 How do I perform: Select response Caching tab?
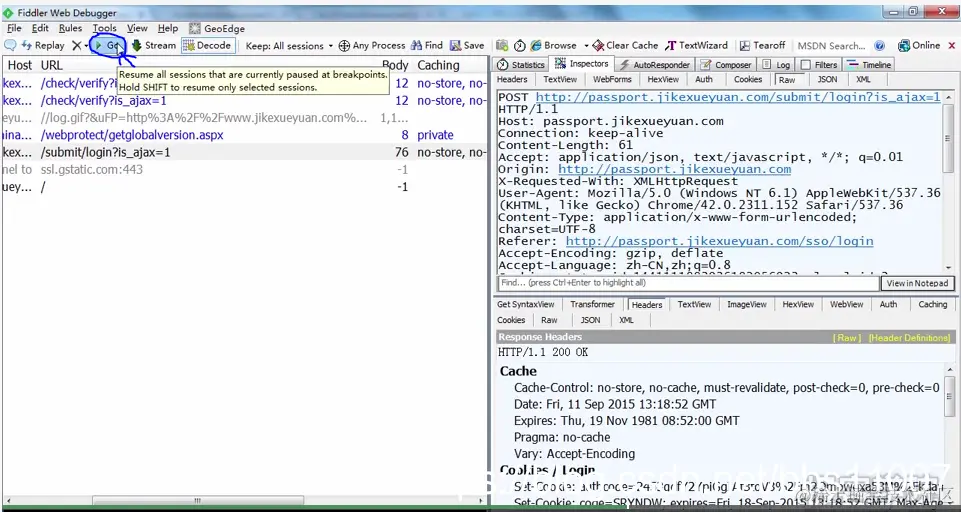[932, 304]
